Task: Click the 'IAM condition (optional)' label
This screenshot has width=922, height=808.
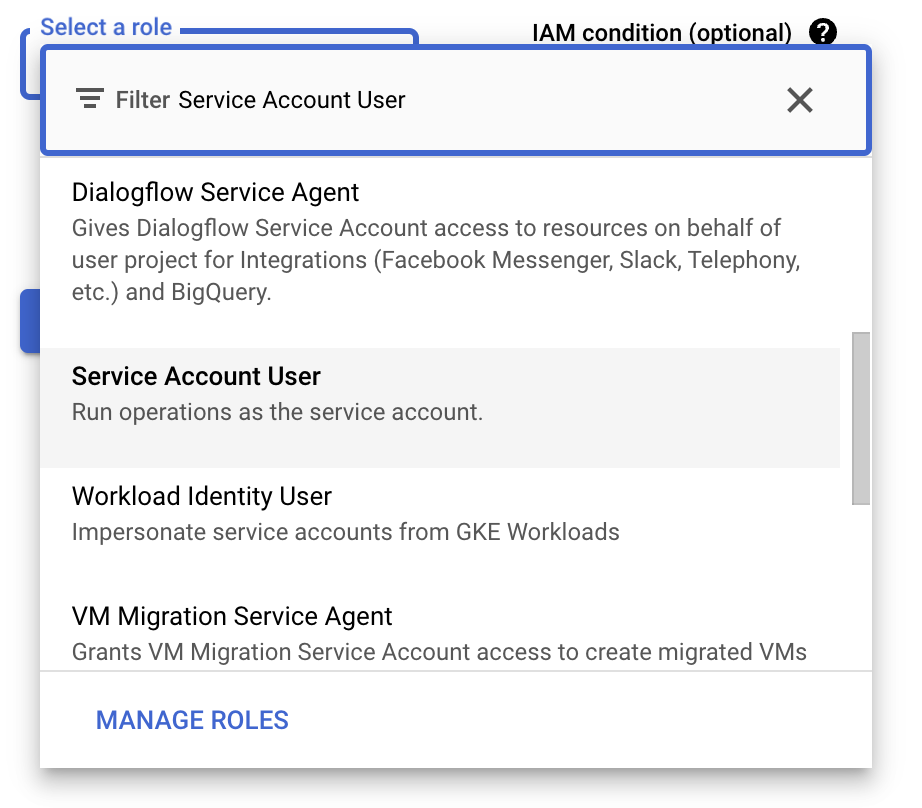Action: tap(662, 32)
